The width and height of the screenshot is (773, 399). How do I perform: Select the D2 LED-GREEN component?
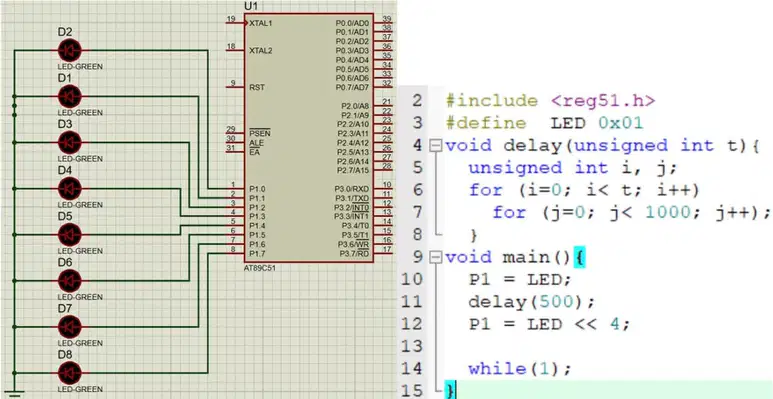coord(70,50)
